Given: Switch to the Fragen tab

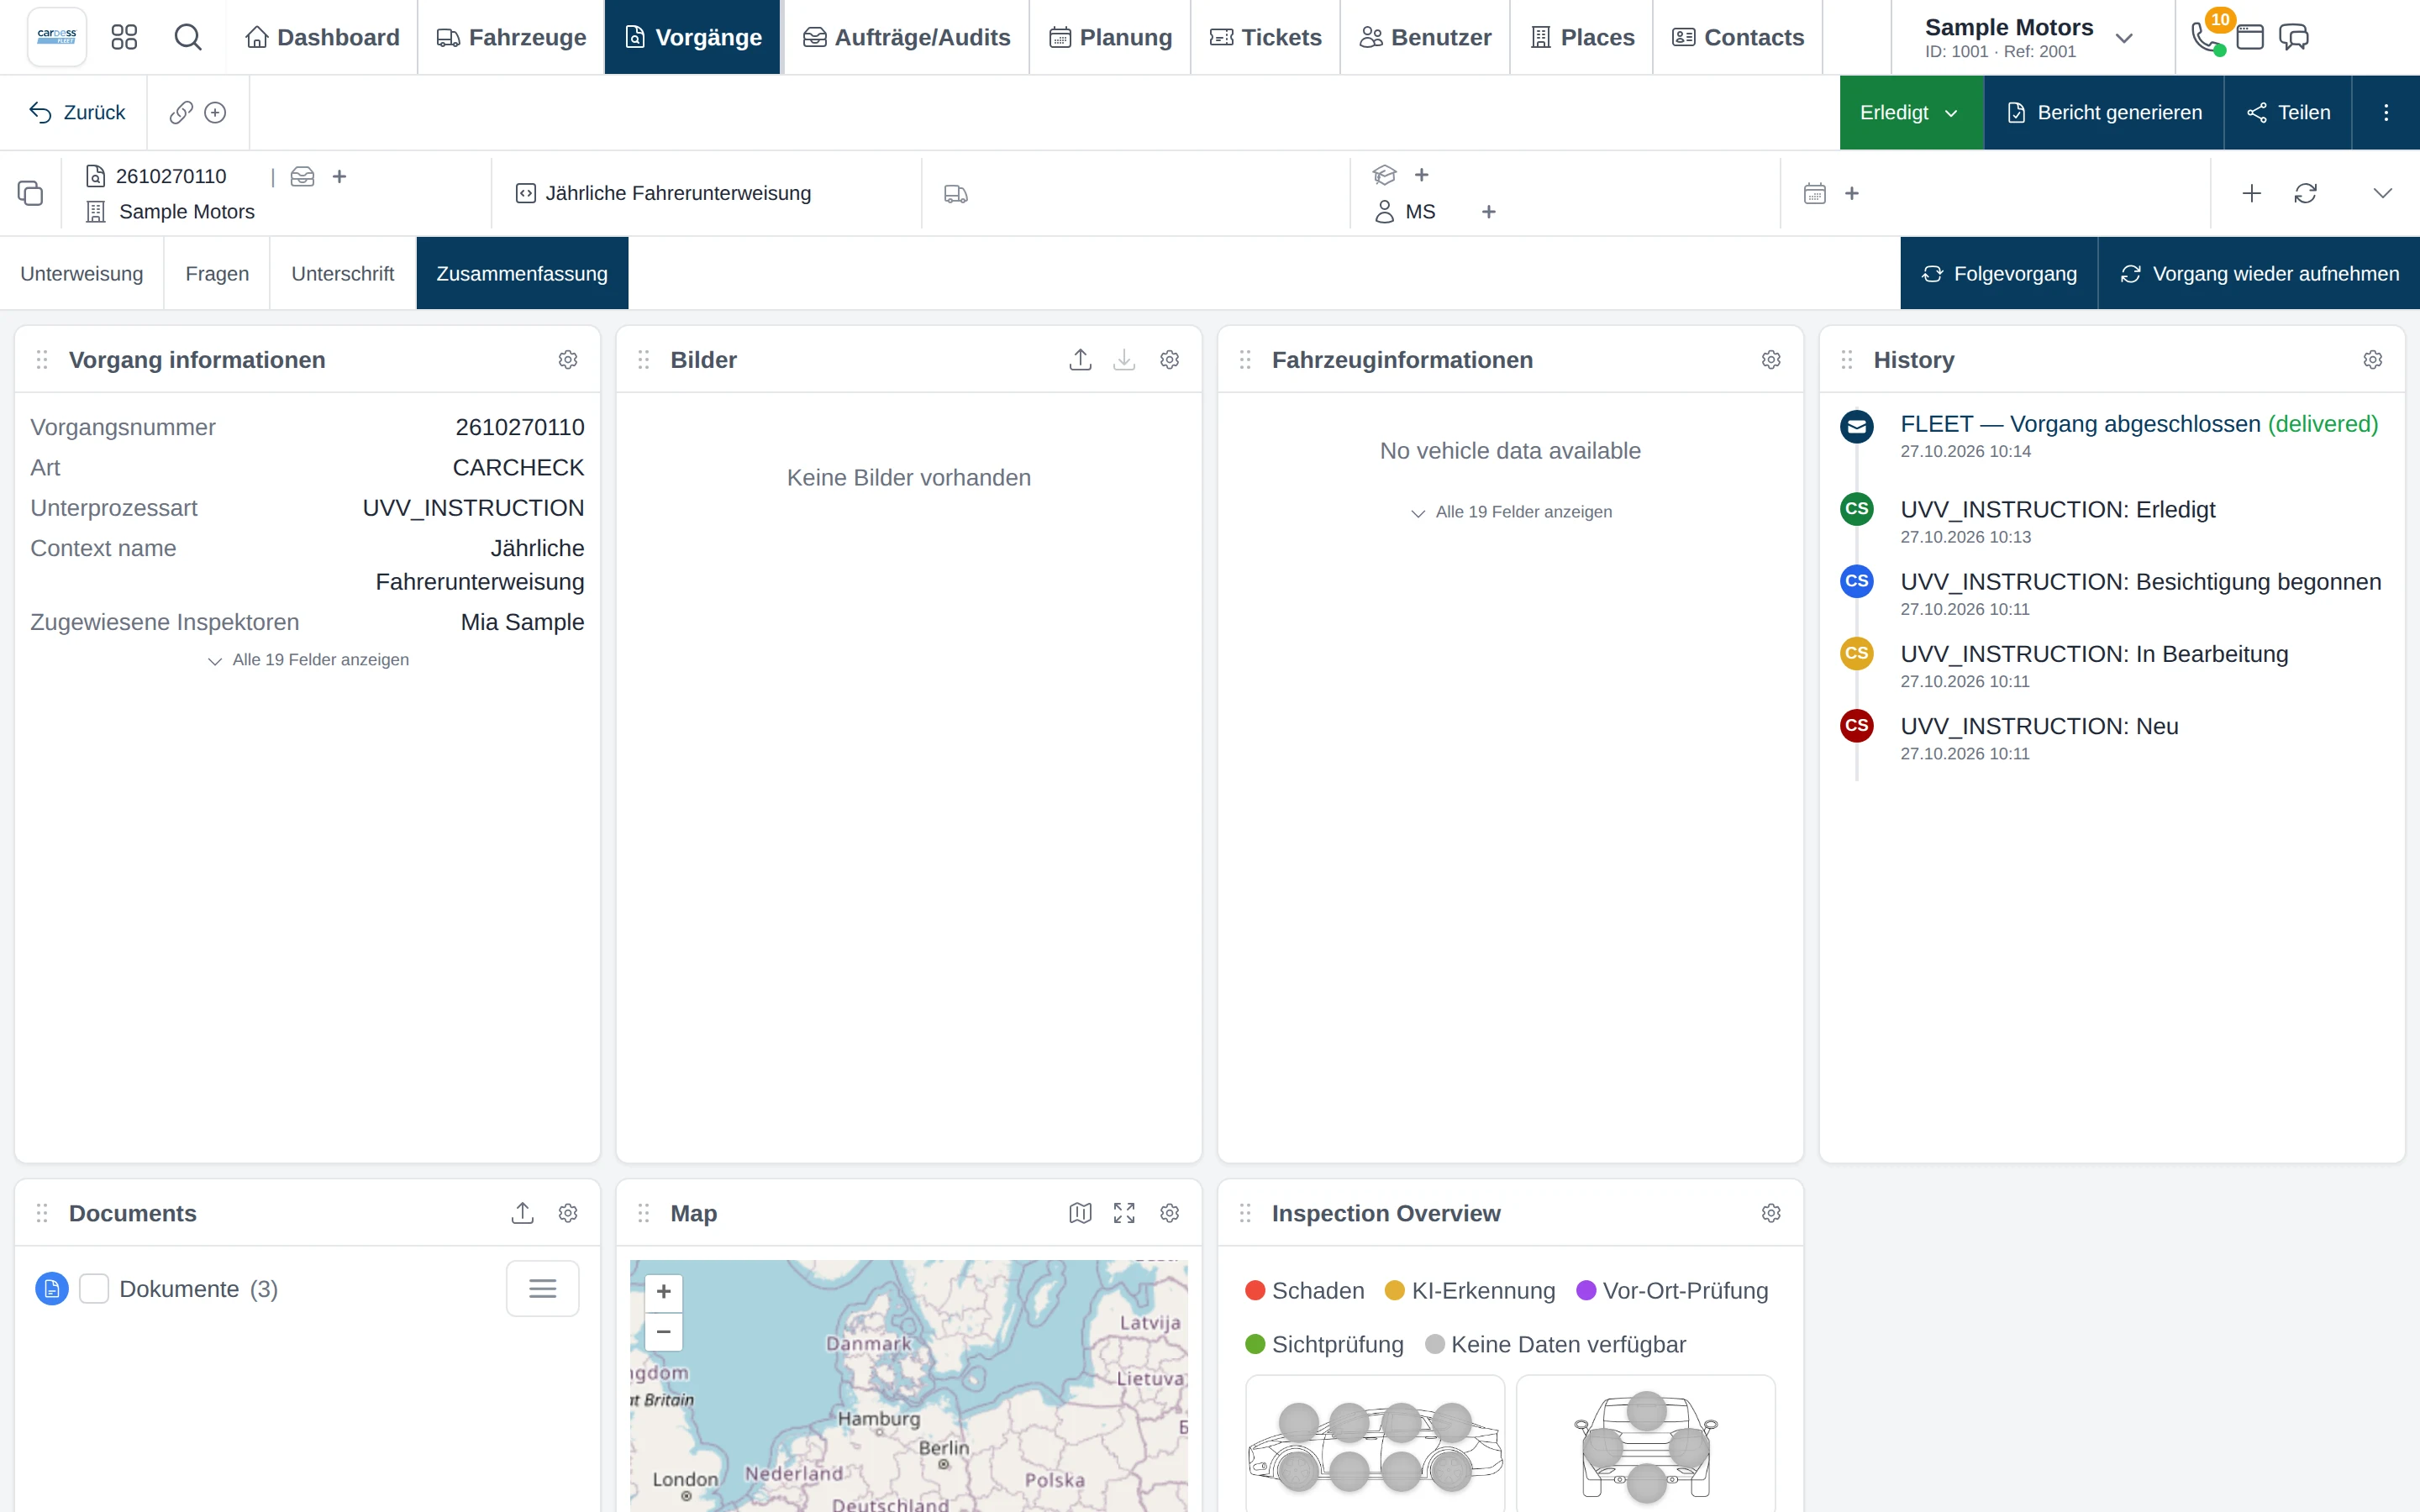Looking at the screenshot, I should click(x=217, y=273).
